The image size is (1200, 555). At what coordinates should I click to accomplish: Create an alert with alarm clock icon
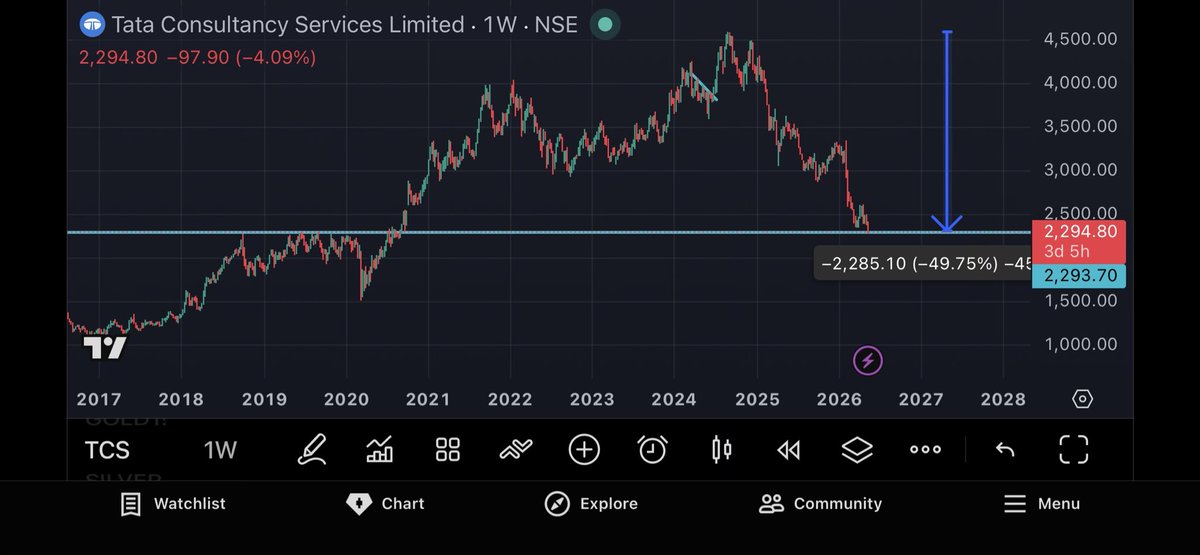coord(652,450)
